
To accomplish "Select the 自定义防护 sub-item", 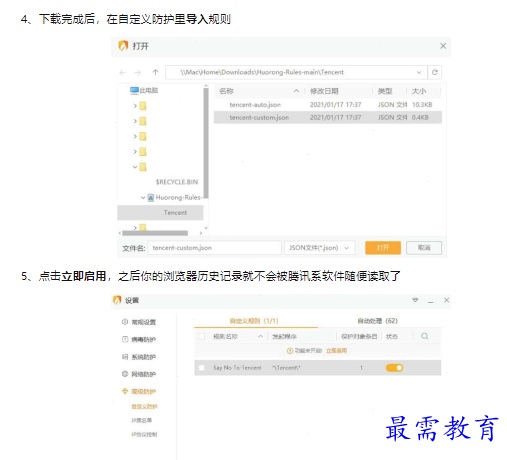I will (144, 406).
